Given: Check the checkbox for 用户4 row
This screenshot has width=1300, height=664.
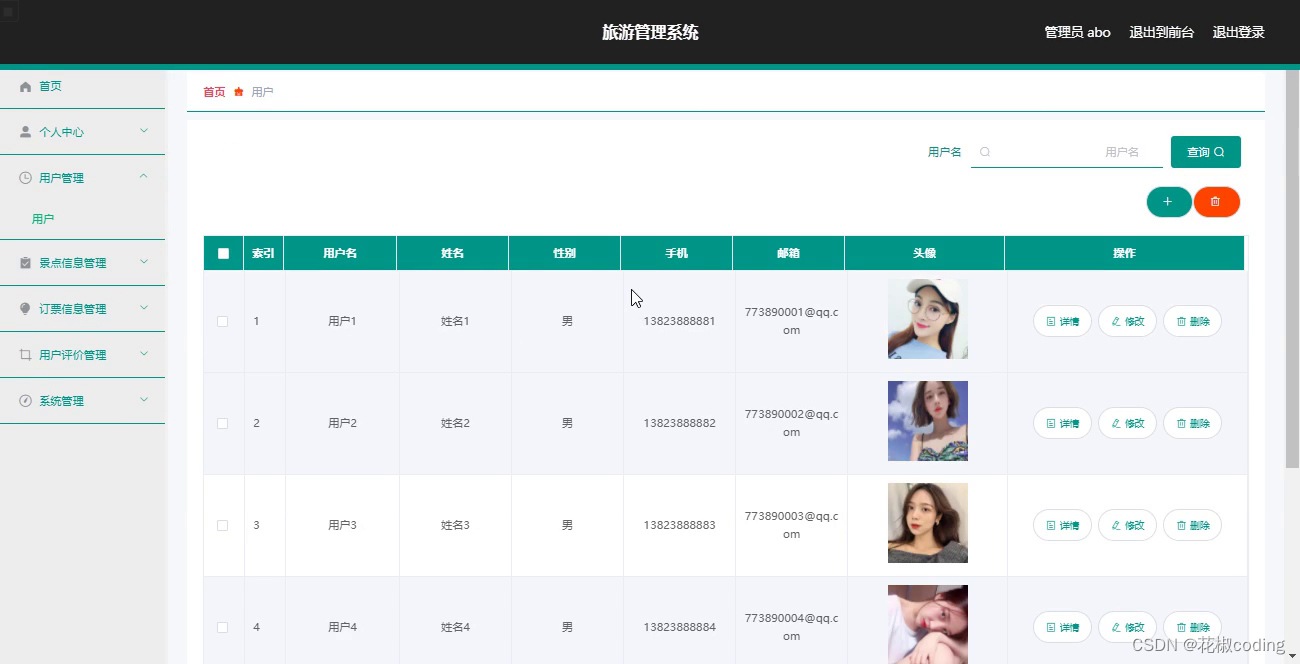Looking at the screenshot, I should [222, 628].
